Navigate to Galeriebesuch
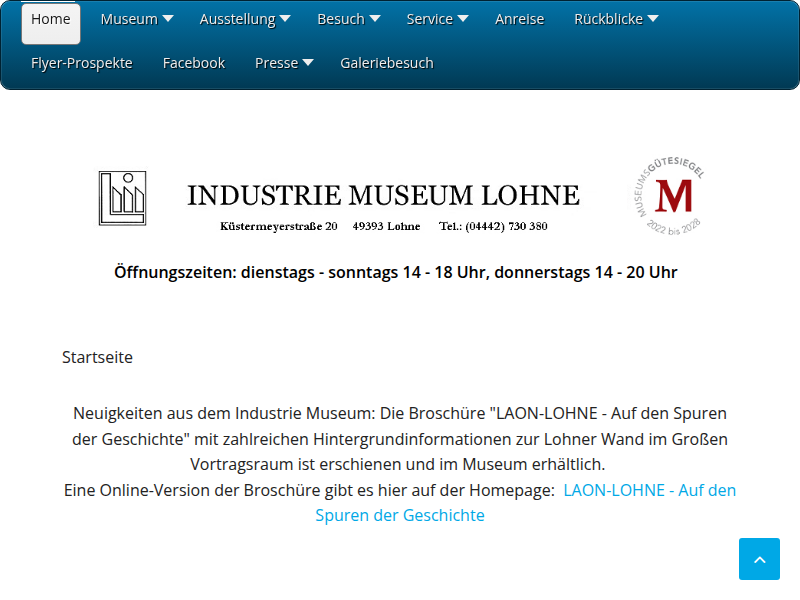Image resolution: width=800 pixels, height=600 pixels. point(387,63)
